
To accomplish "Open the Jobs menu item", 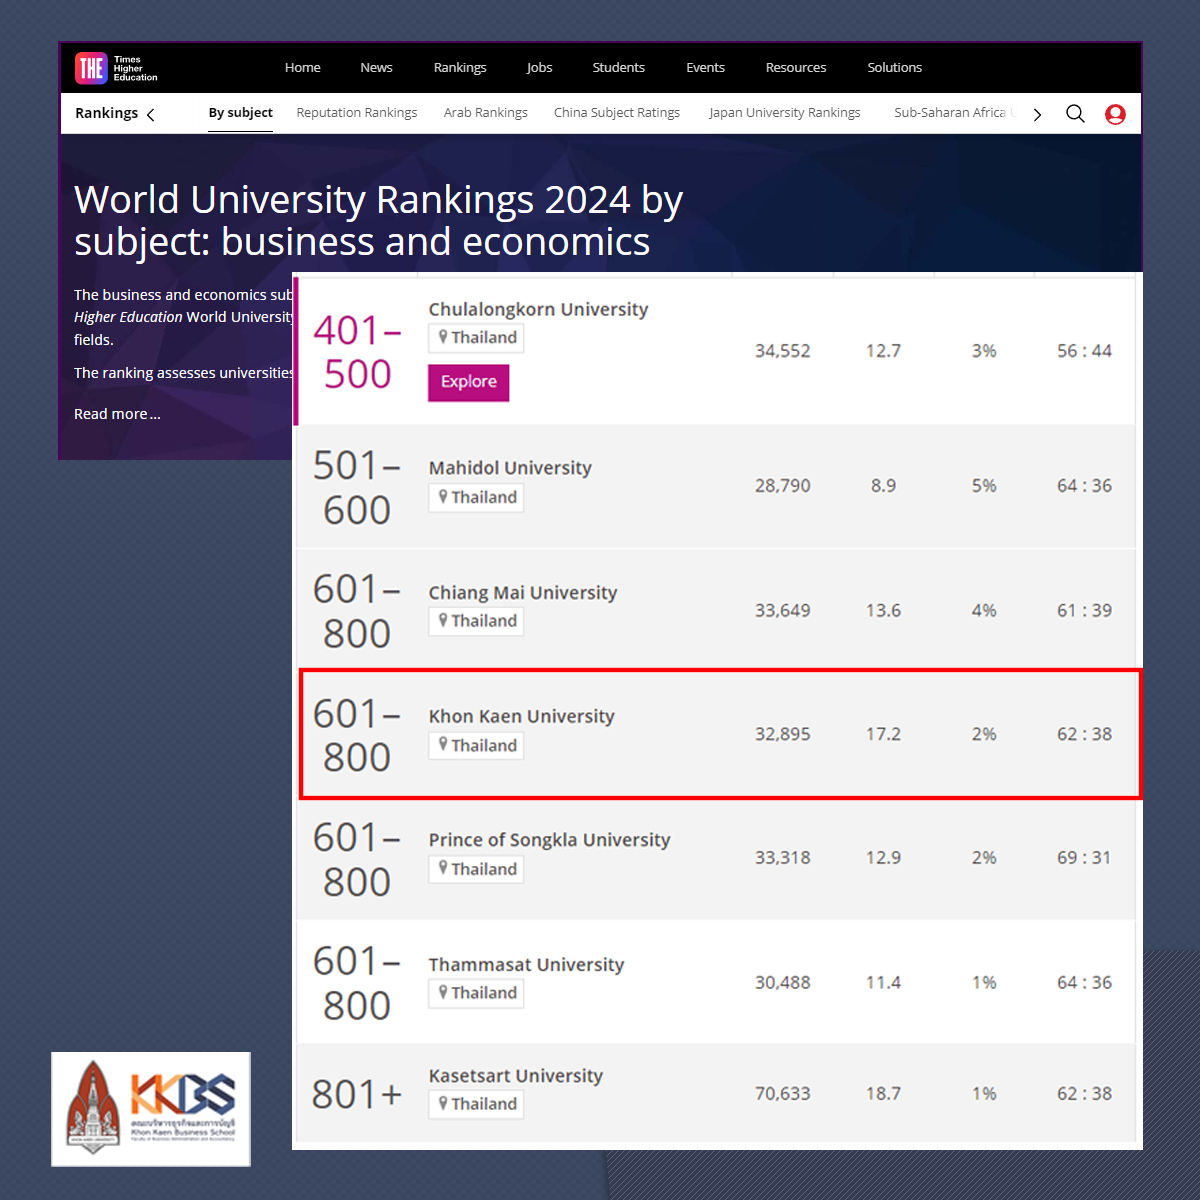I will (539, 67).
